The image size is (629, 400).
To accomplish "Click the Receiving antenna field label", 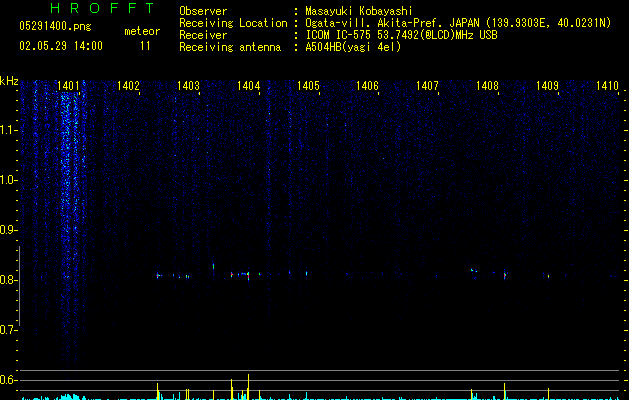I will click(x=230, y=47).
